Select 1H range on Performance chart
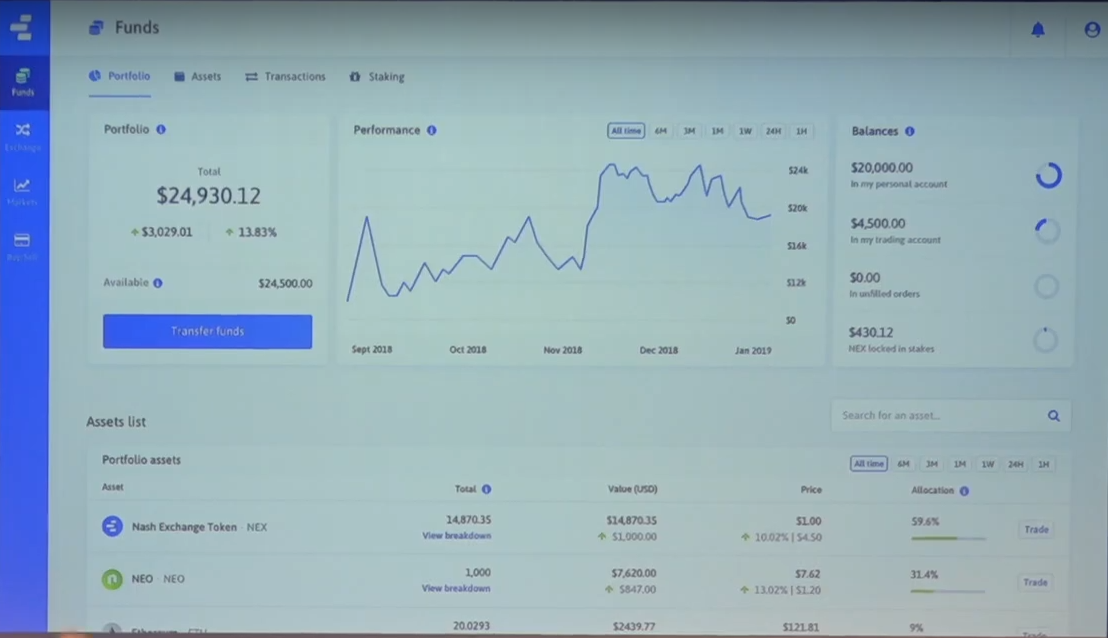This screenshot has width=1108, height=638. coord(801,131)
